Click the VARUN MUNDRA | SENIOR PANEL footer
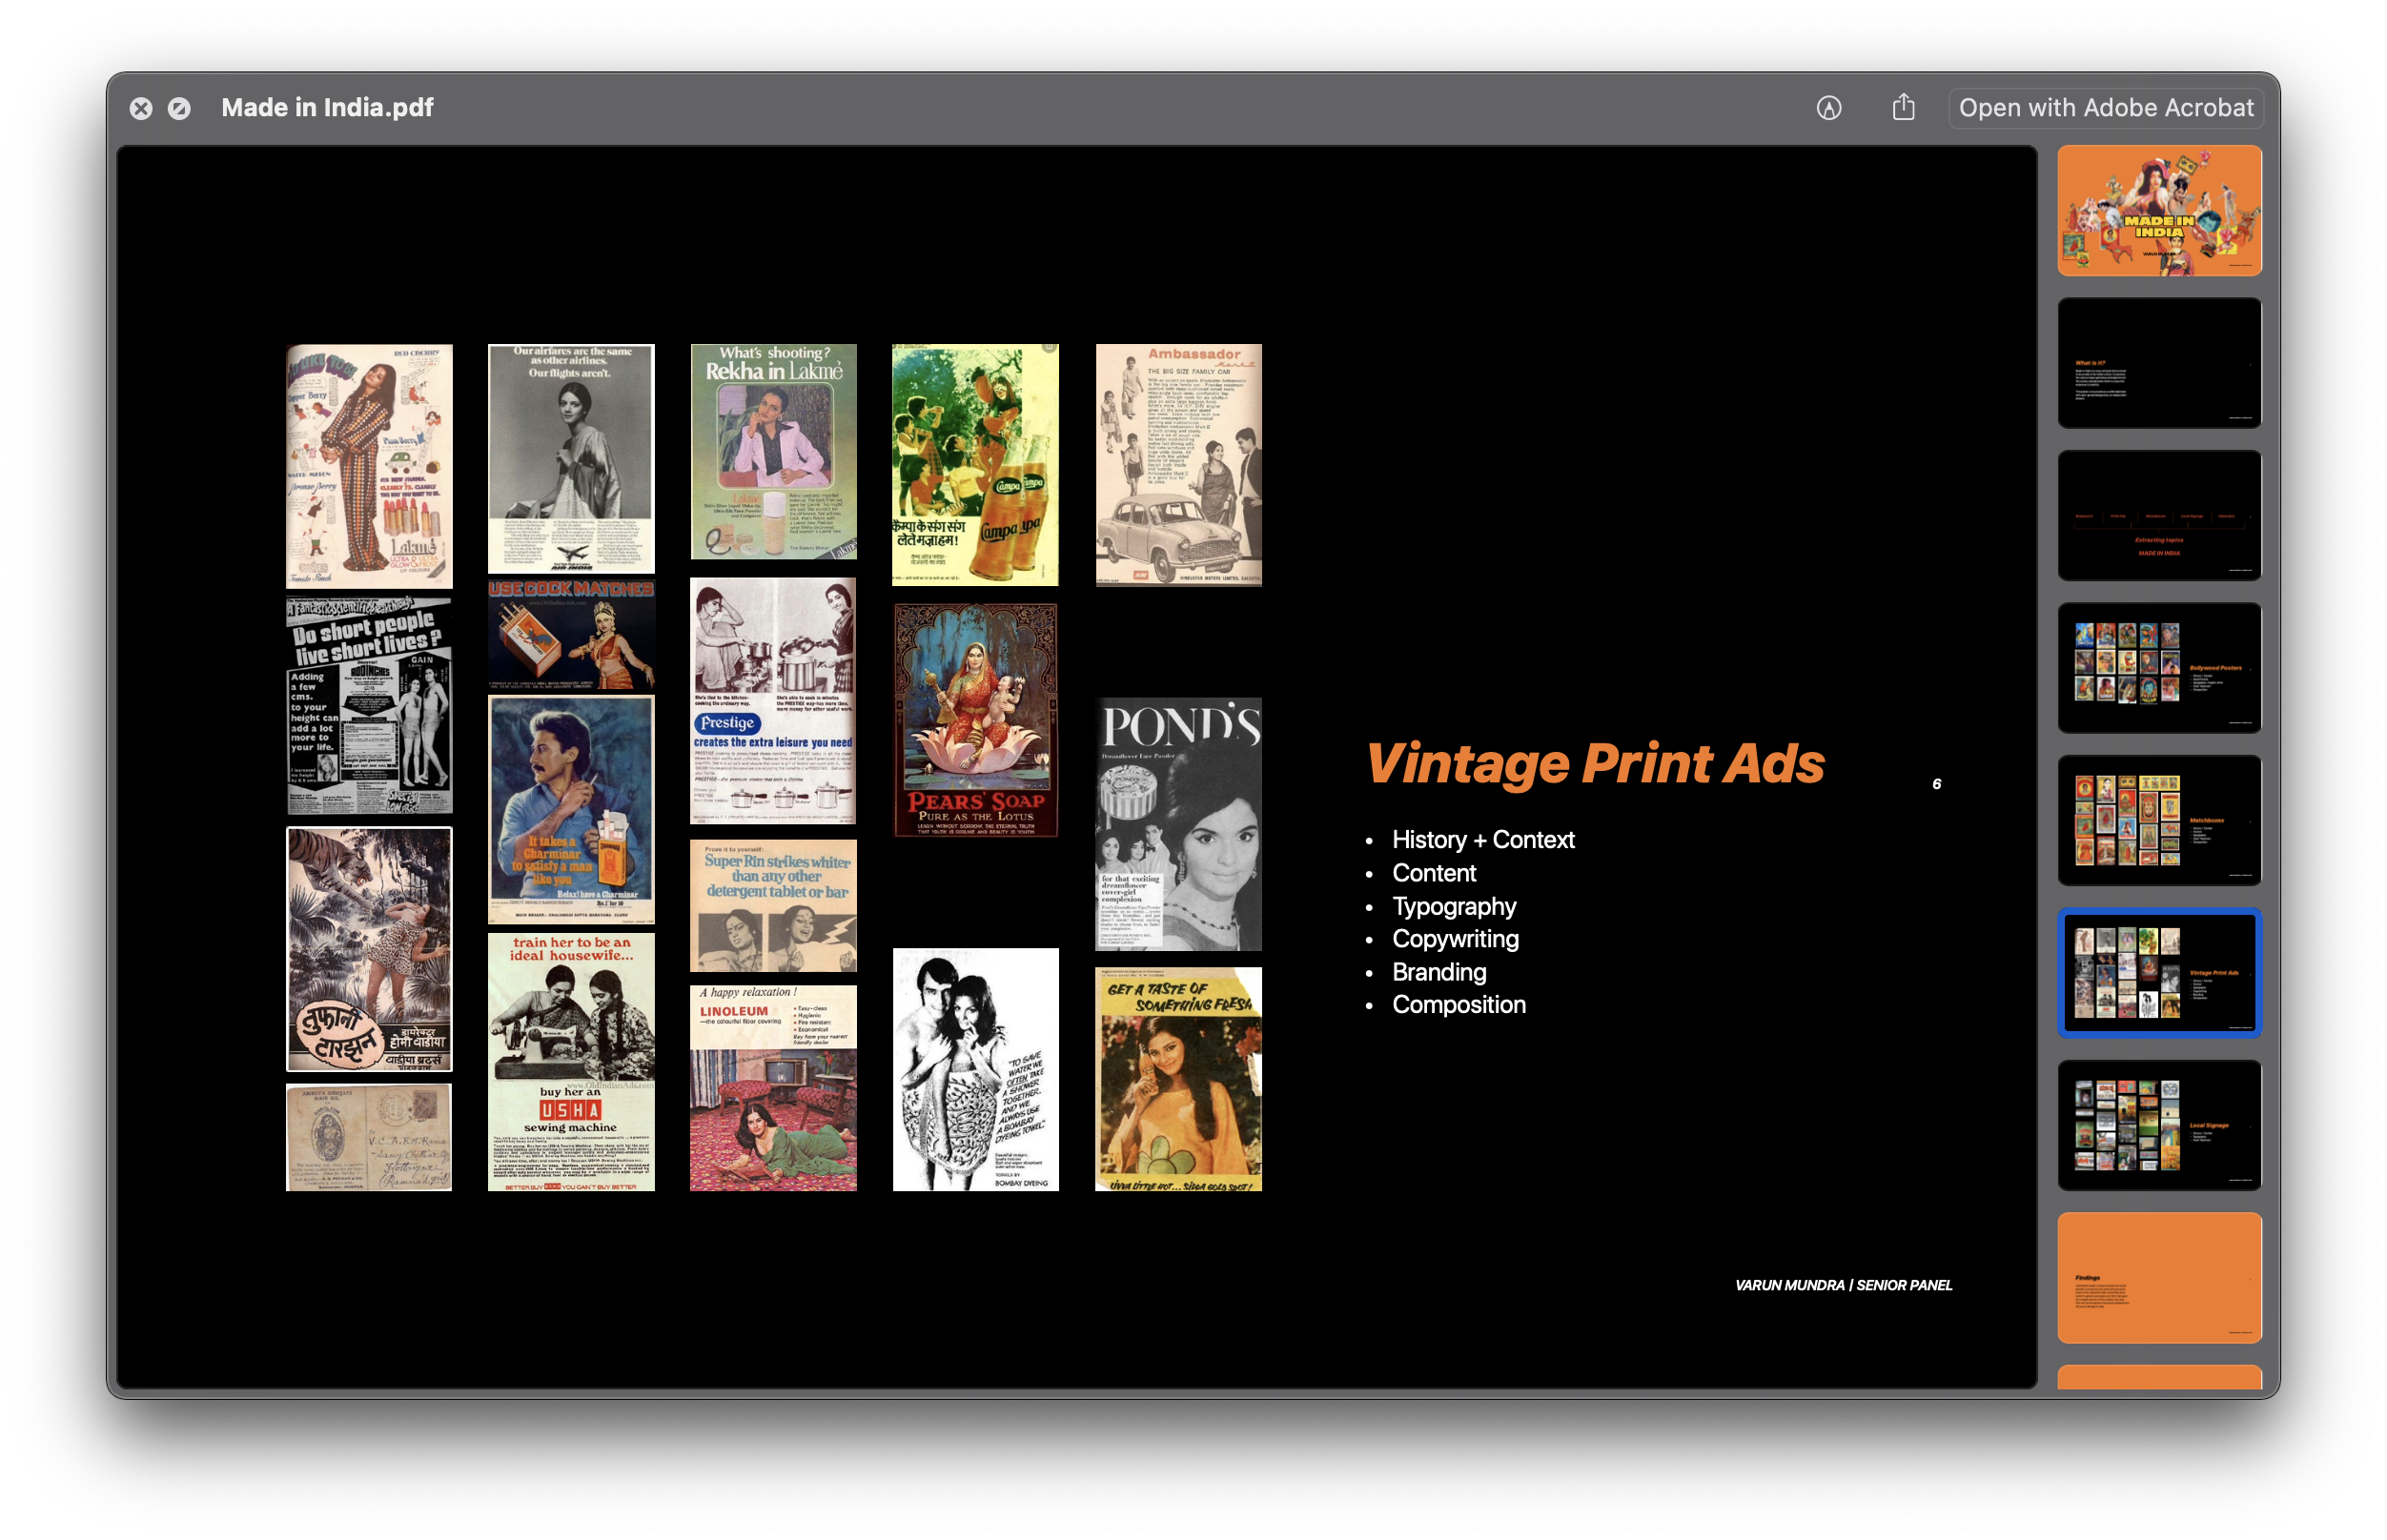 [x=1842, y=1285]
